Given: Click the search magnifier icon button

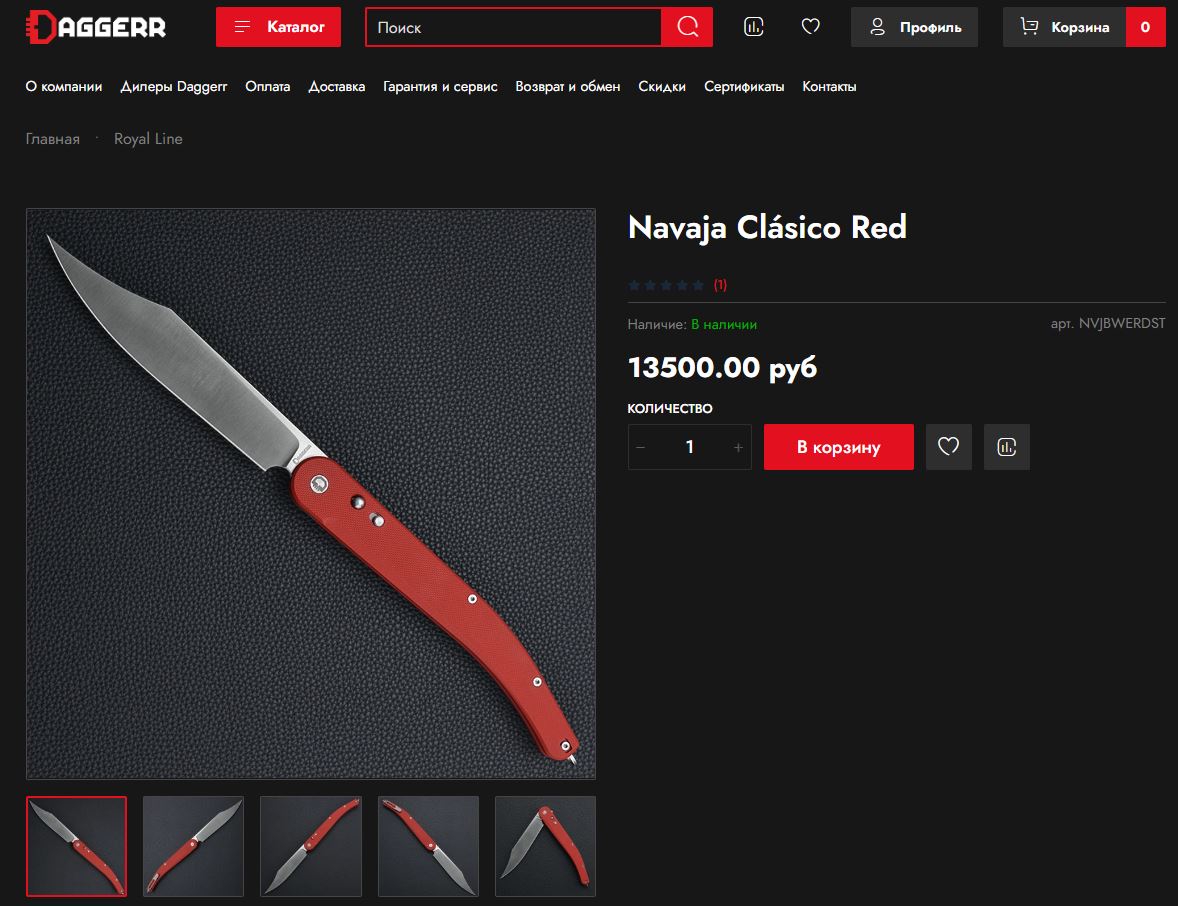Looking at the screenshot, I should click(687, 27).
